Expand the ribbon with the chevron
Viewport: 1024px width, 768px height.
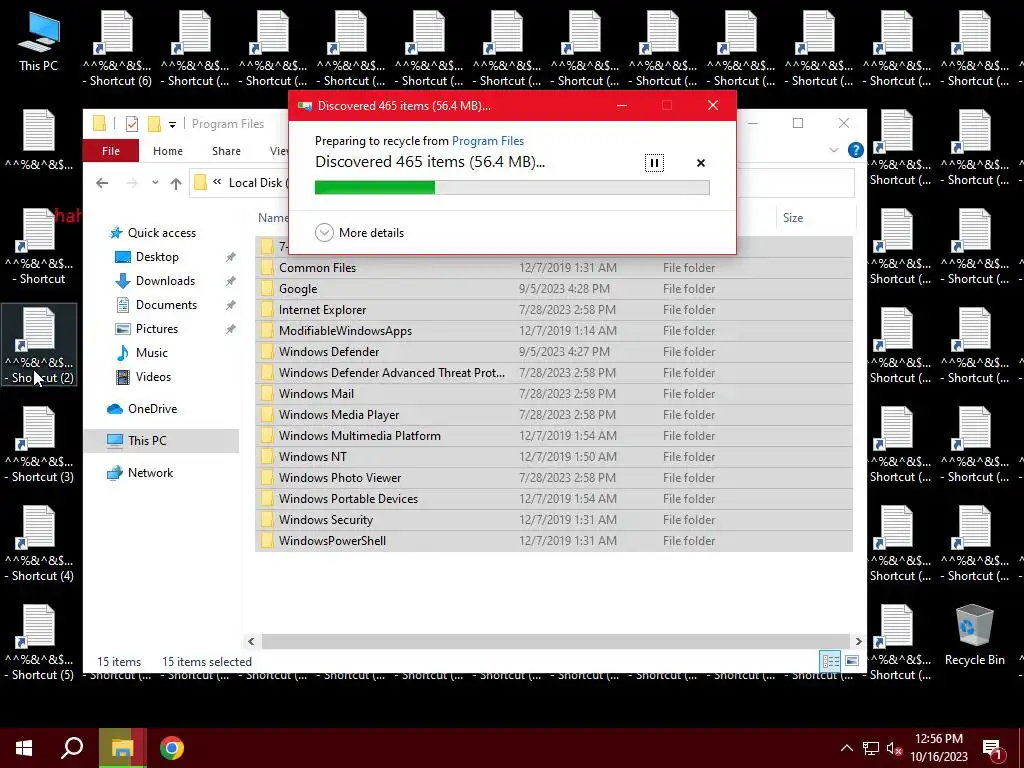tap(833, 150)
